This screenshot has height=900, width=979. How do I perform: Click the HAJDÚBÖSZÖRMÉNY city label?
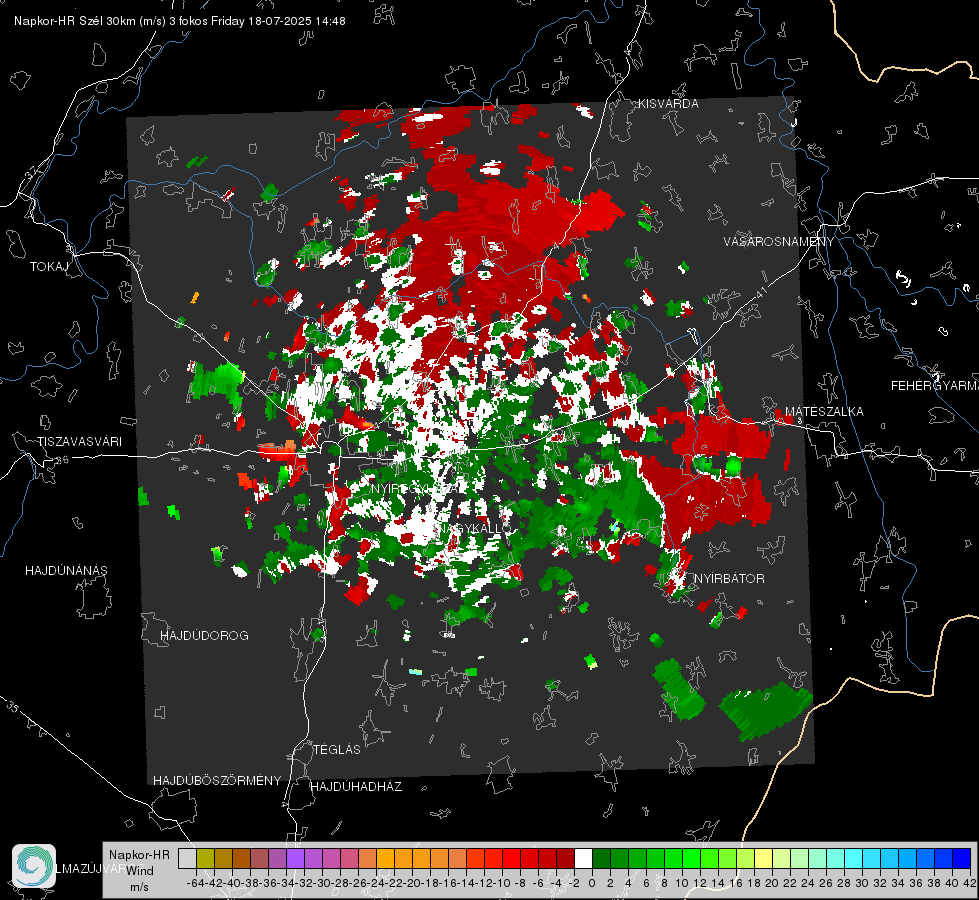[x=217, y=781]
